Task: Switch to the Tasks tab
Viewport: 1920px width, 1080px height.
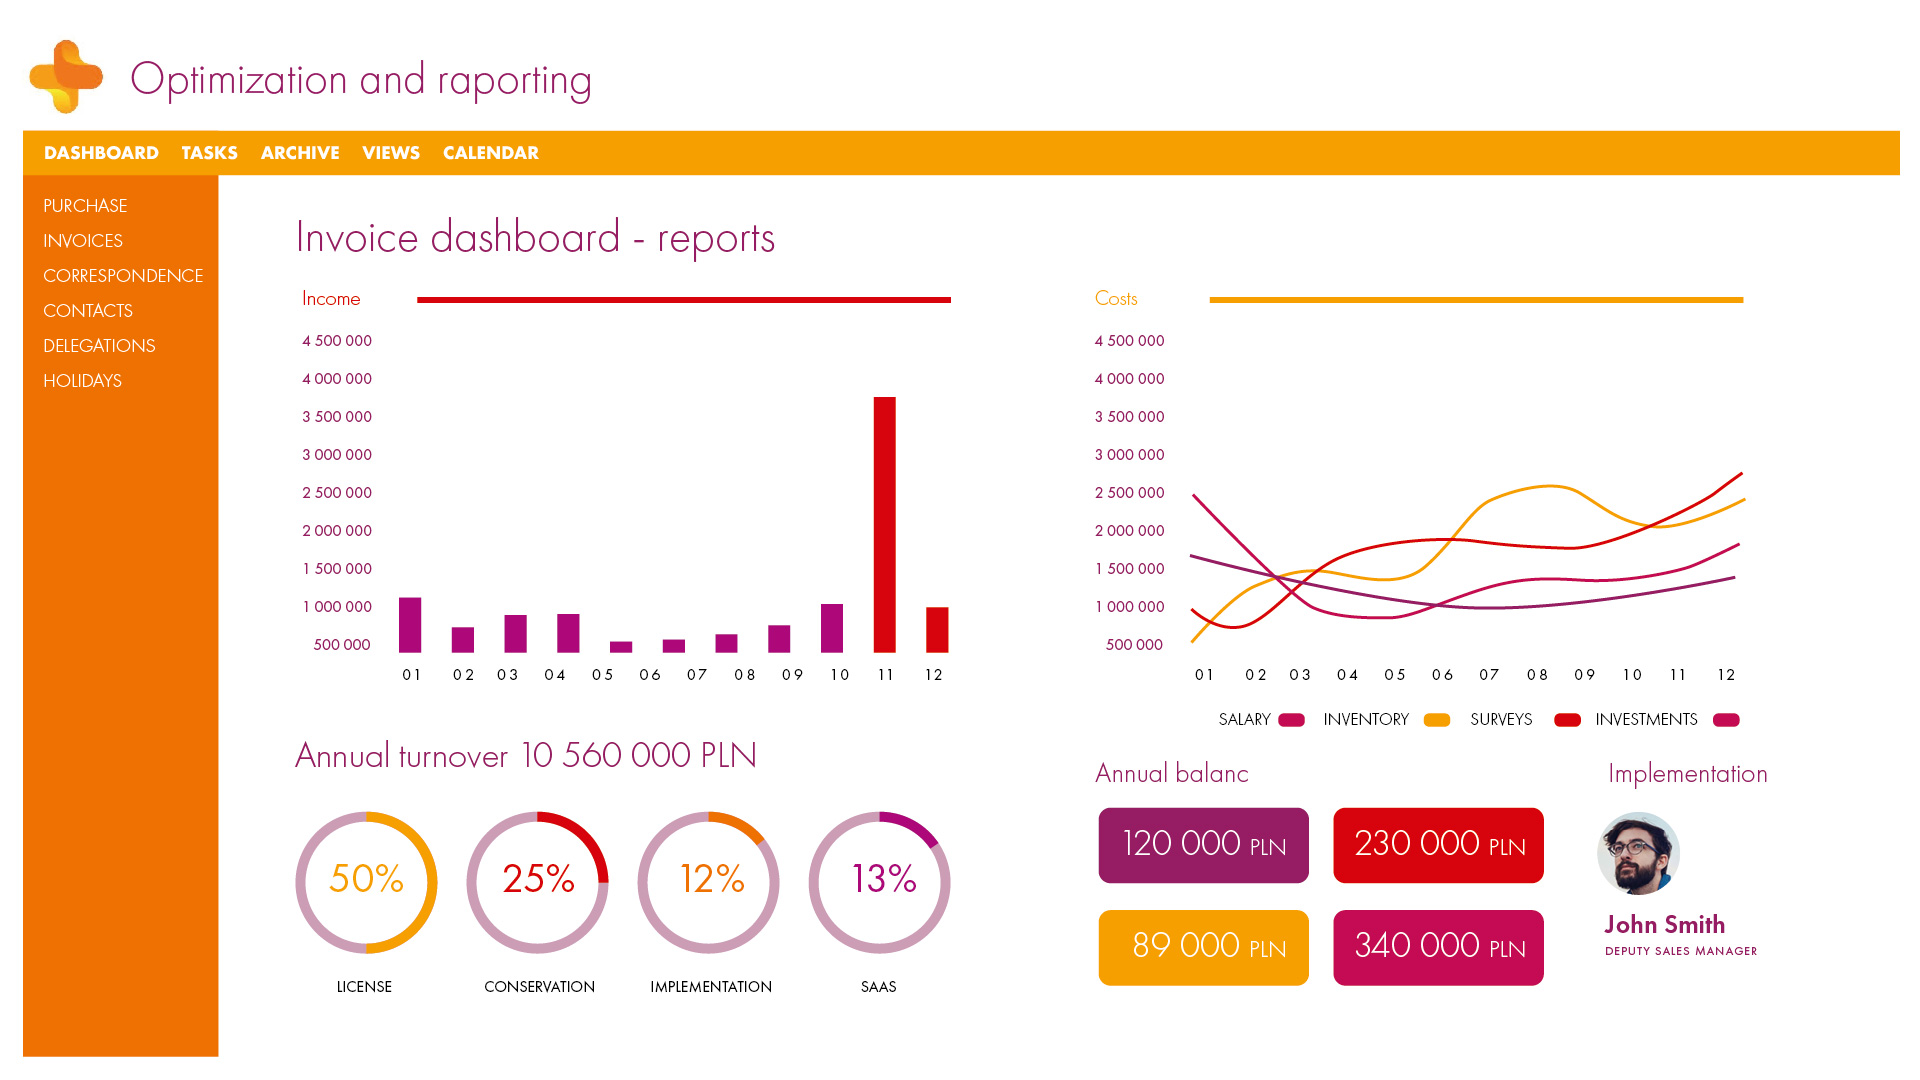Action: point(209,153)
